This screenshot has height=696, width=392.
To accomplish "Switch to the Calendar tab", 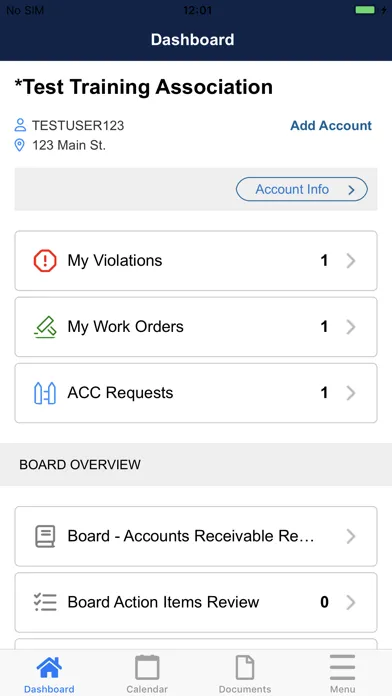I will tap(147, 674).
